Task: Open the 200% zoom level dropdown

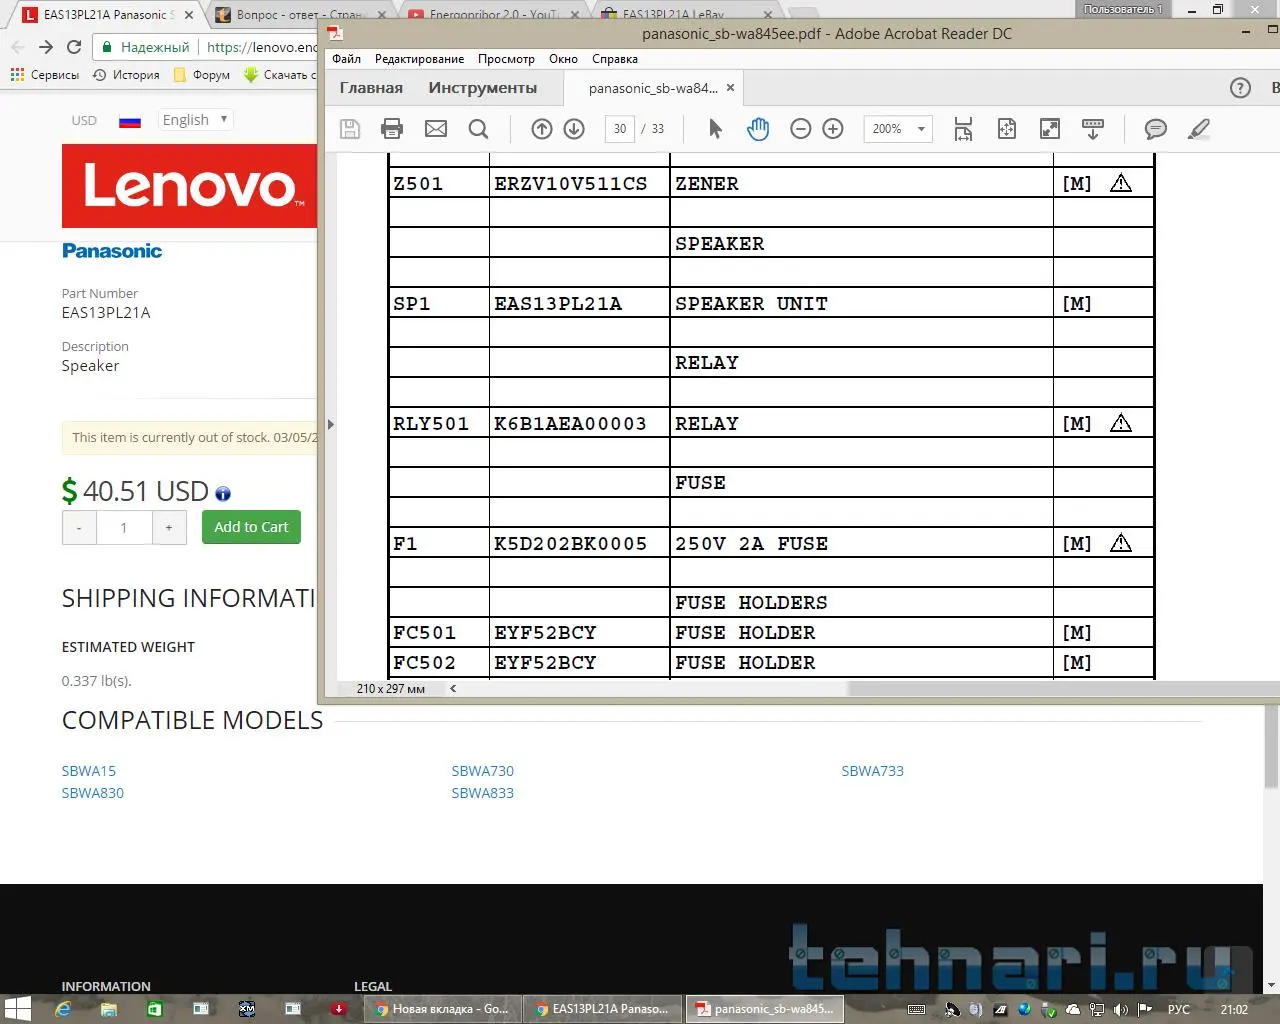Action: [899, 129]
